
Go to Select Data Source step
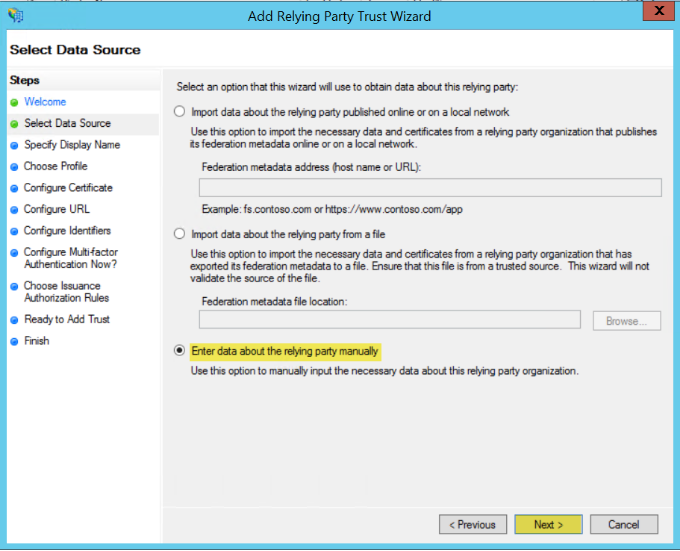67,124
